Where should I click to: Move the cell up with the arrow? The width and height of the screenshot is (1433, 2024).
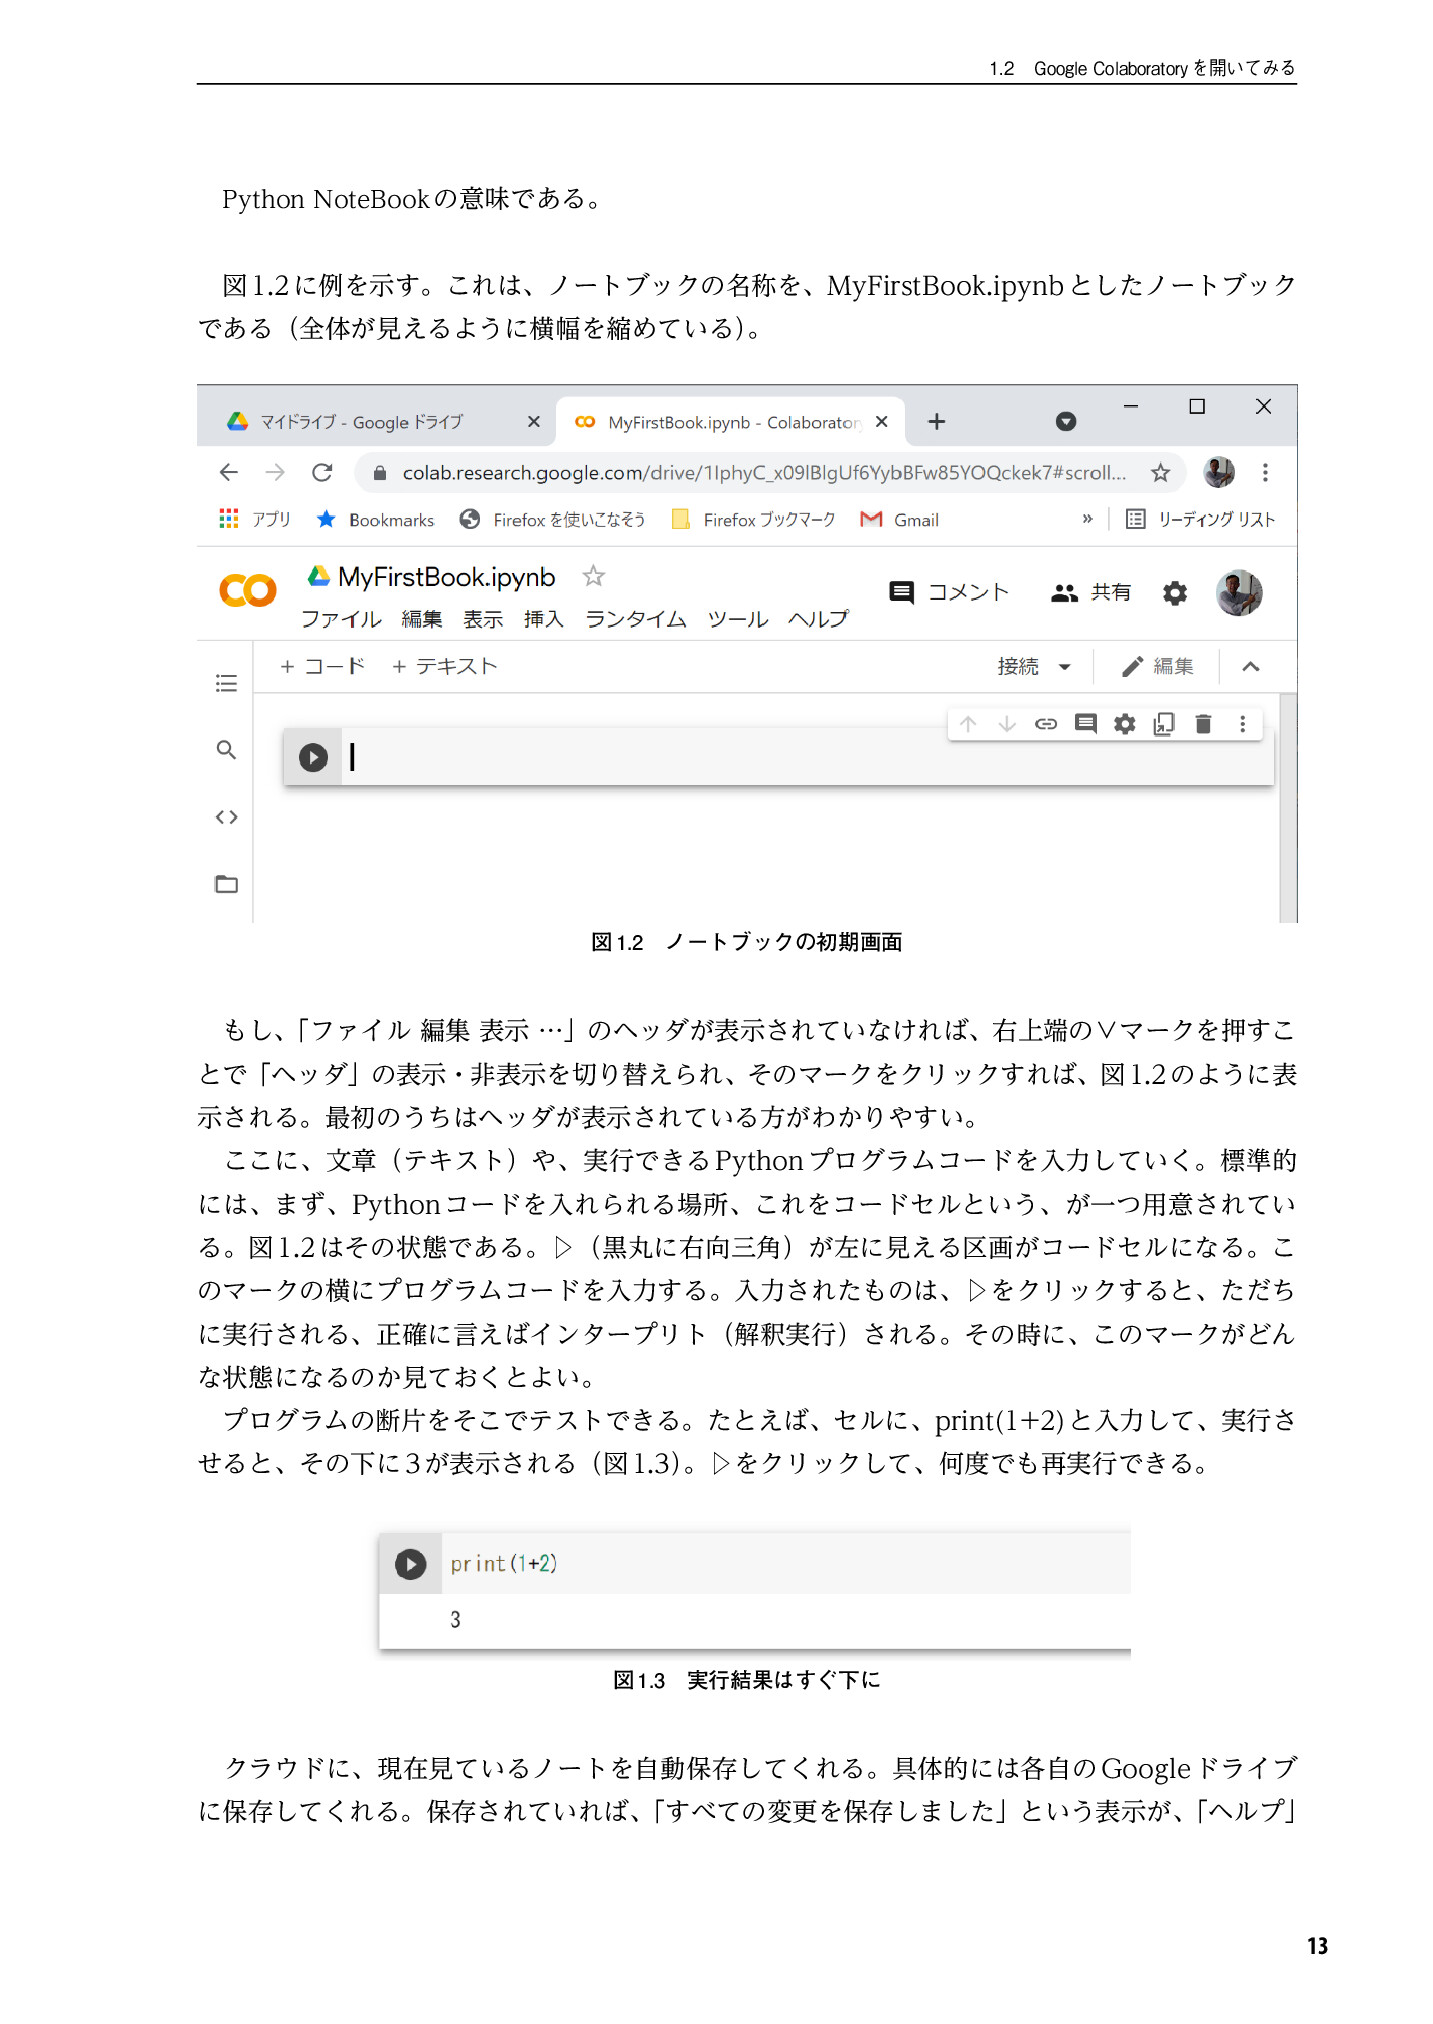pyautogui.click(x=968, y=724)
